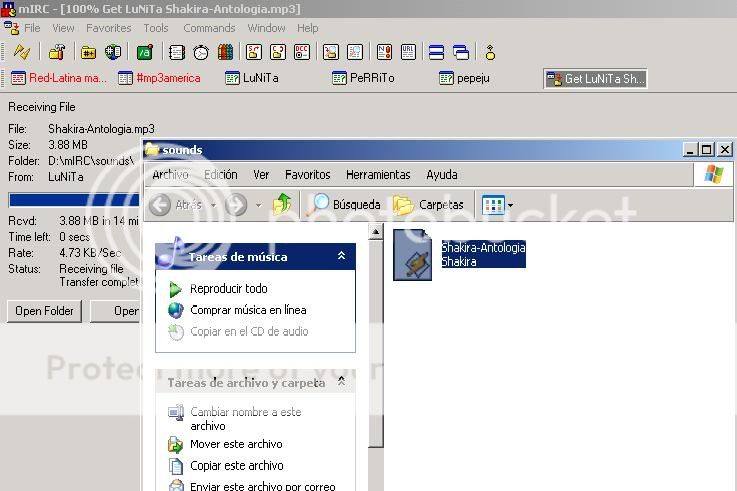Click the DCC Send file icon
The image size is (737, 491).
pos(254,52)
